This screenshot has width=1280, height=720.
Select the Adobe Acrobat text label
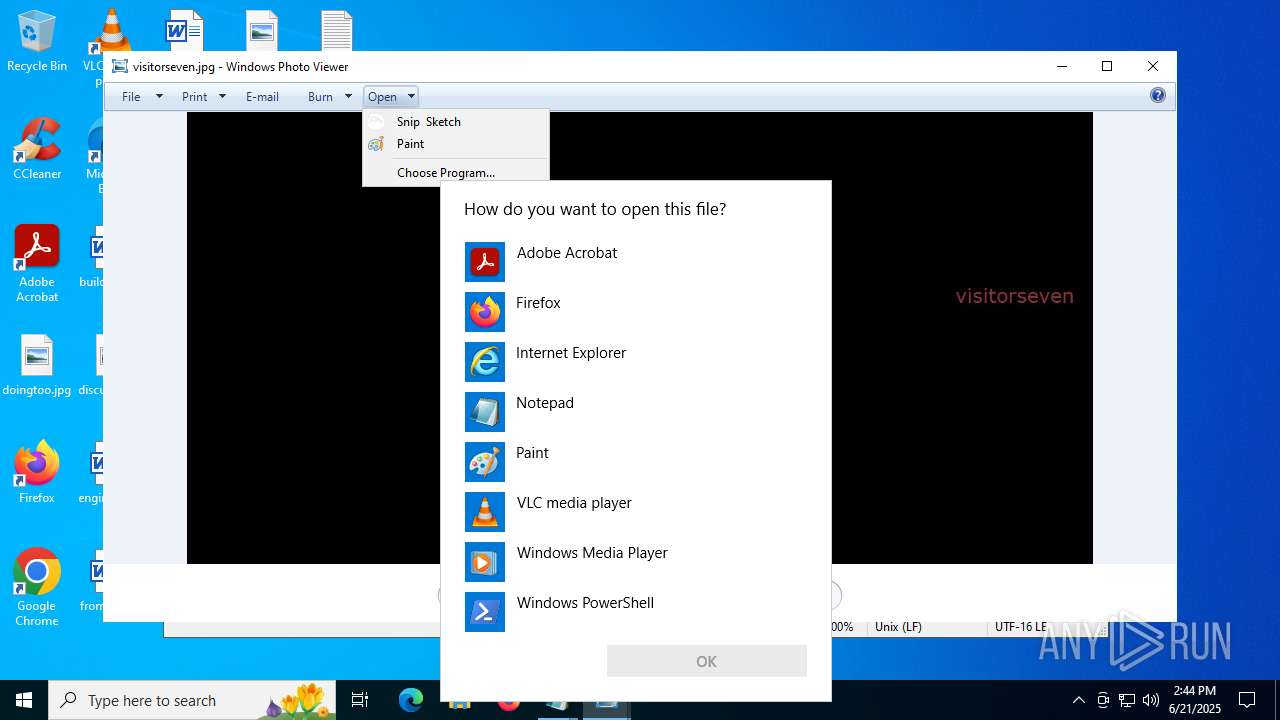click(567, 253)
